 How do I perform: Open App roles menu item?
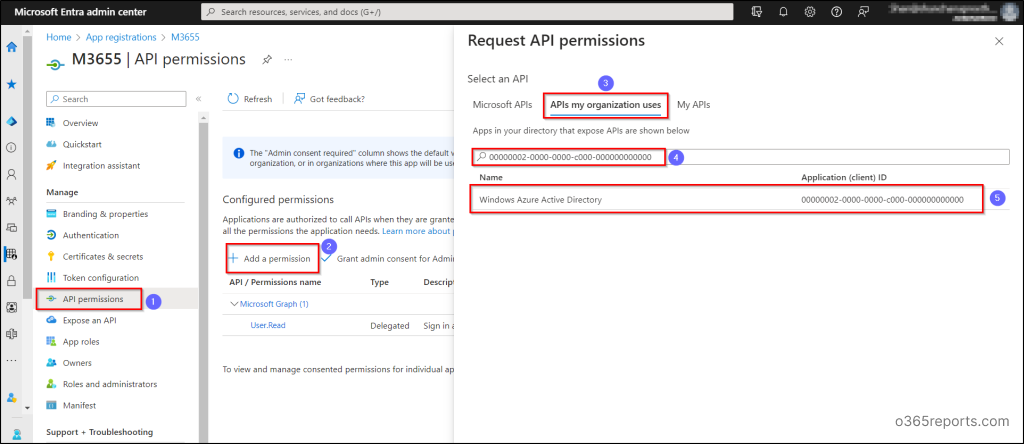pyautogui.click(x=81, y=341)
